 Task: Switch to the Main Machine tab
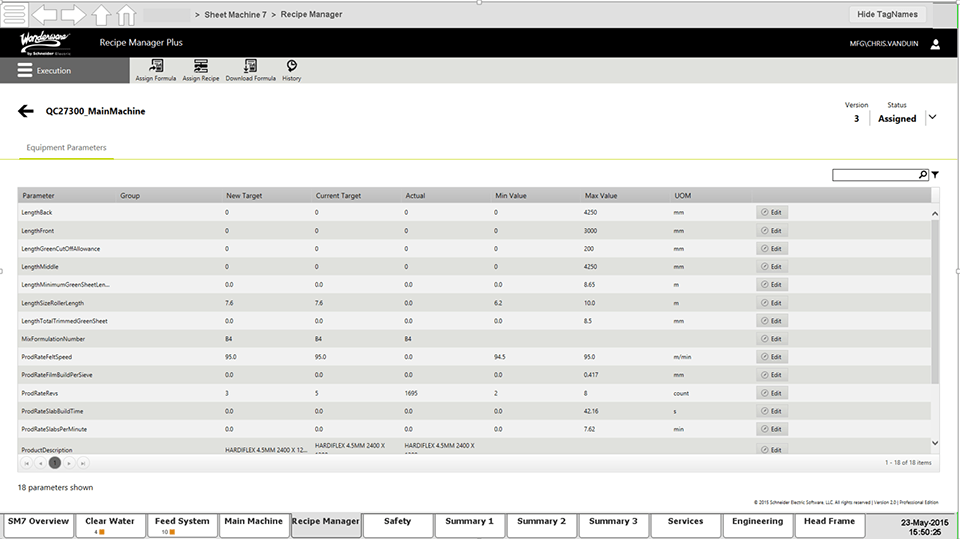253,521
